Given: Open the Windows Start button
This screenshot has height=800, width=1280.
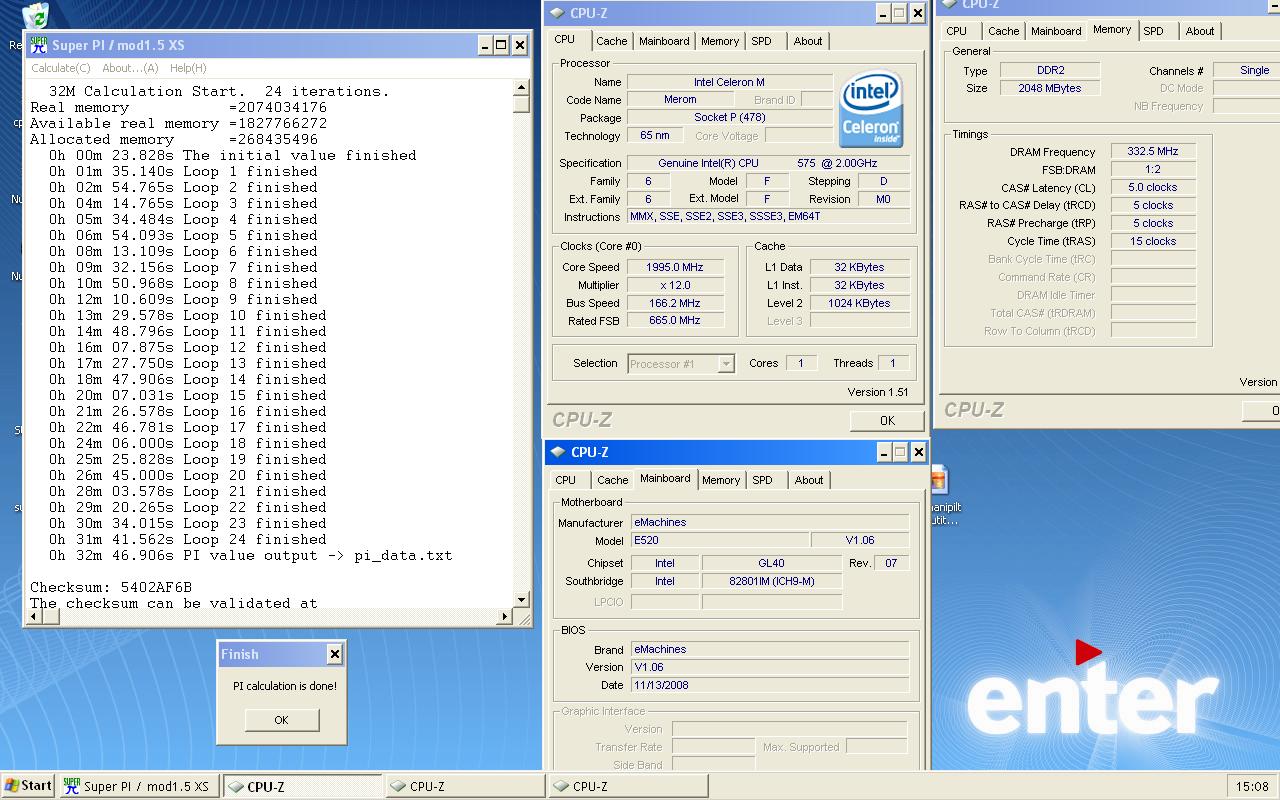Looking at the screenshot, I should [28, 786].
